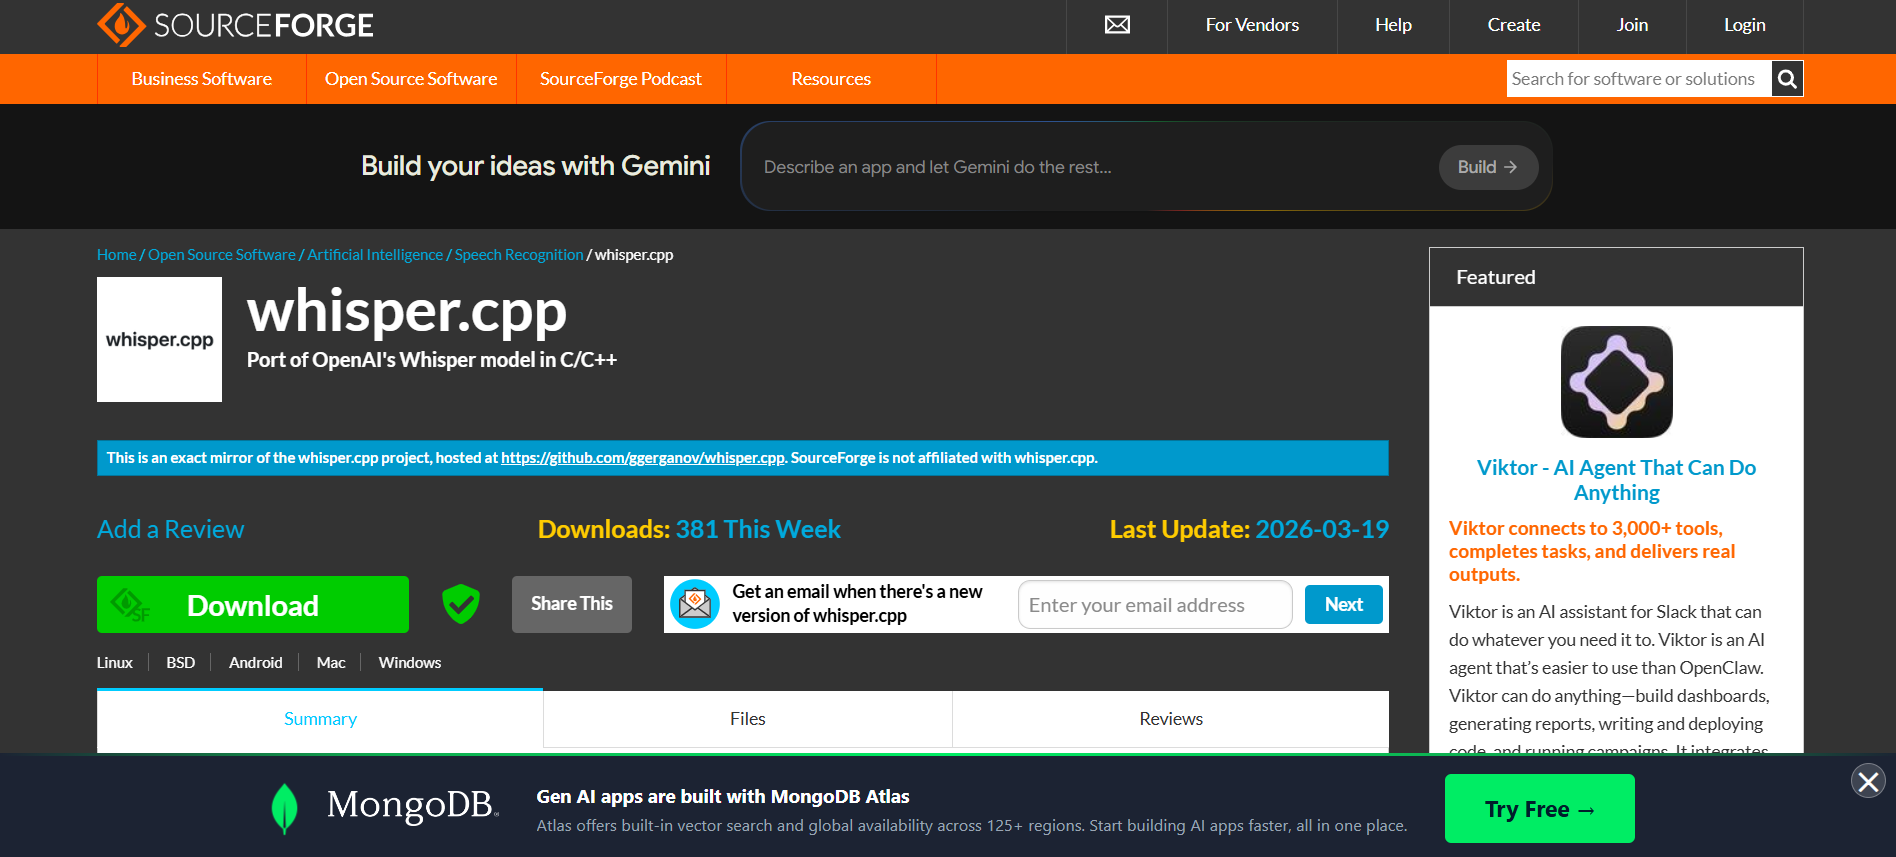Open the Help menu
The width and height of the screenshot is (1896, 857).
(x=1393, y=25)
